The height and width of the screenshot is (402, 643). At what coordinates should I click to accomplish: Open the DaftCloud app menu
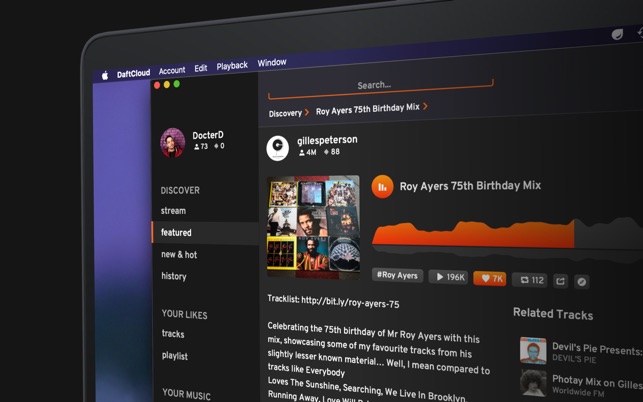[133, 73]
